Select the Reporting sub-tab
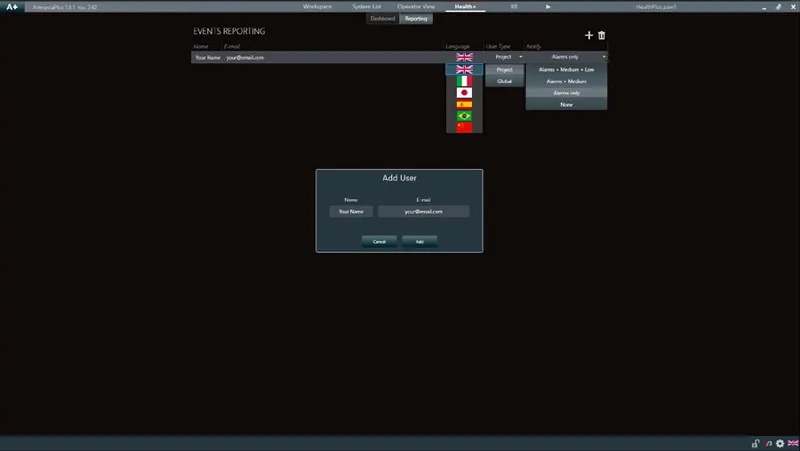800x451 pixels. point(416,18)
